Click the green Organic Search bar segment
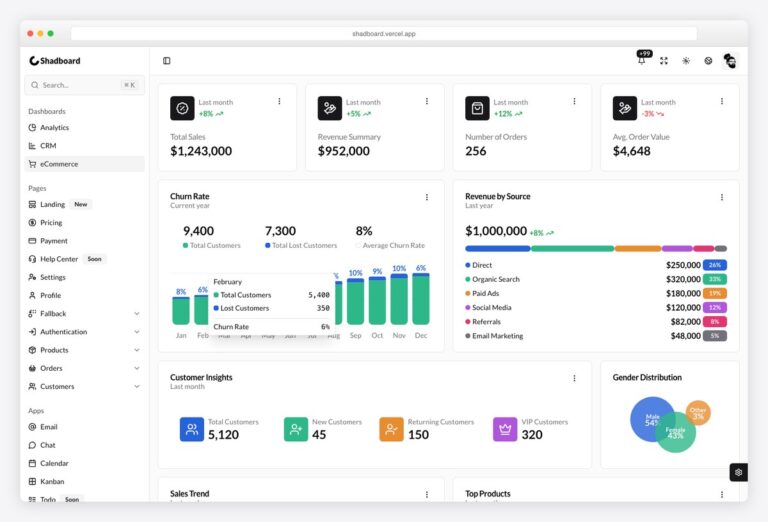This screenshot has width=768, height=522. [x=573, y=249]
